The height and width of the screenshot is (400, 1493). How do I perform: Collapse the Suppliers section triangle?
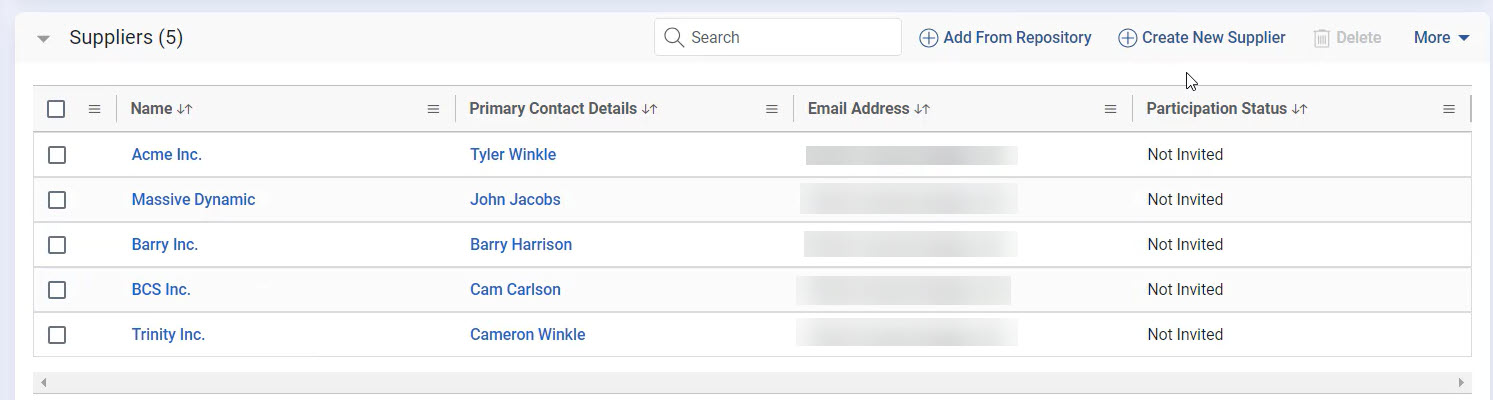click(43, 39)
